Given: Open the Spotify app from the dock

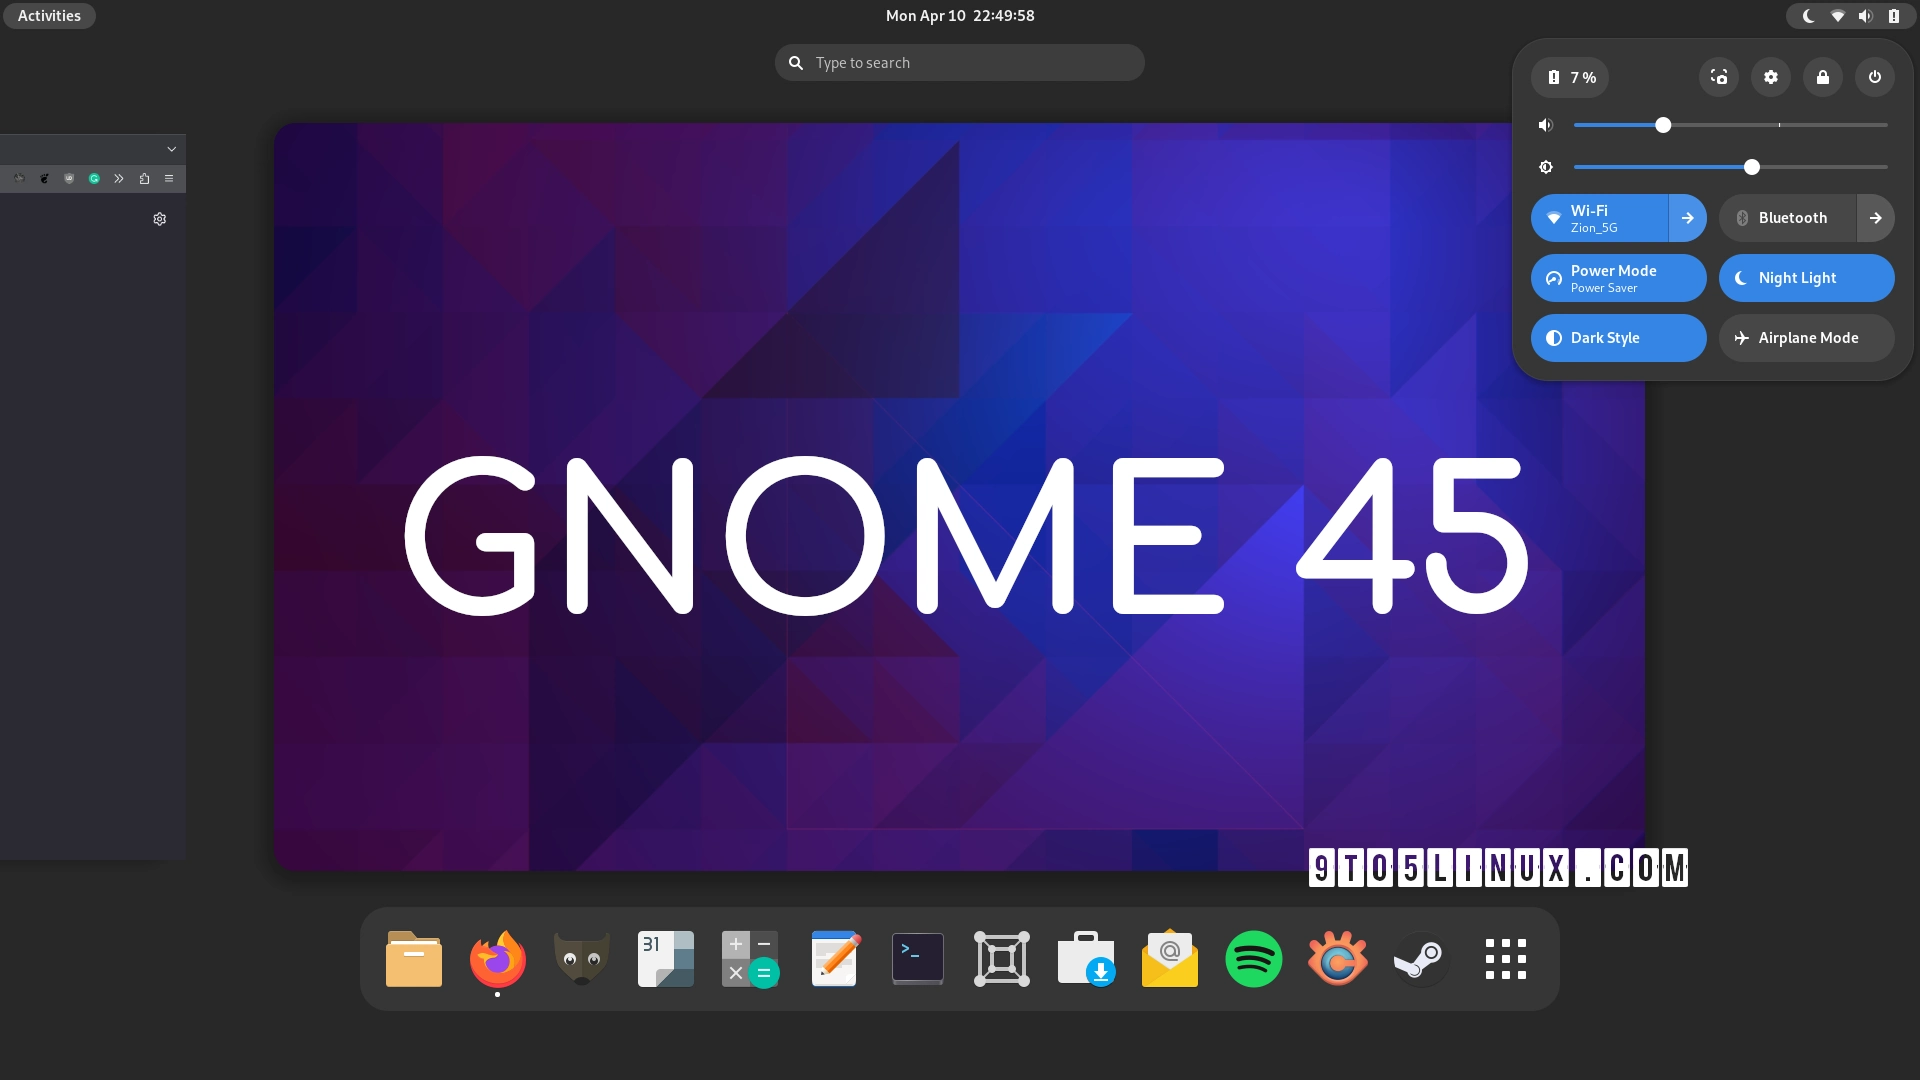Looking at the screenshot, I should click(x=1254, y=958).
